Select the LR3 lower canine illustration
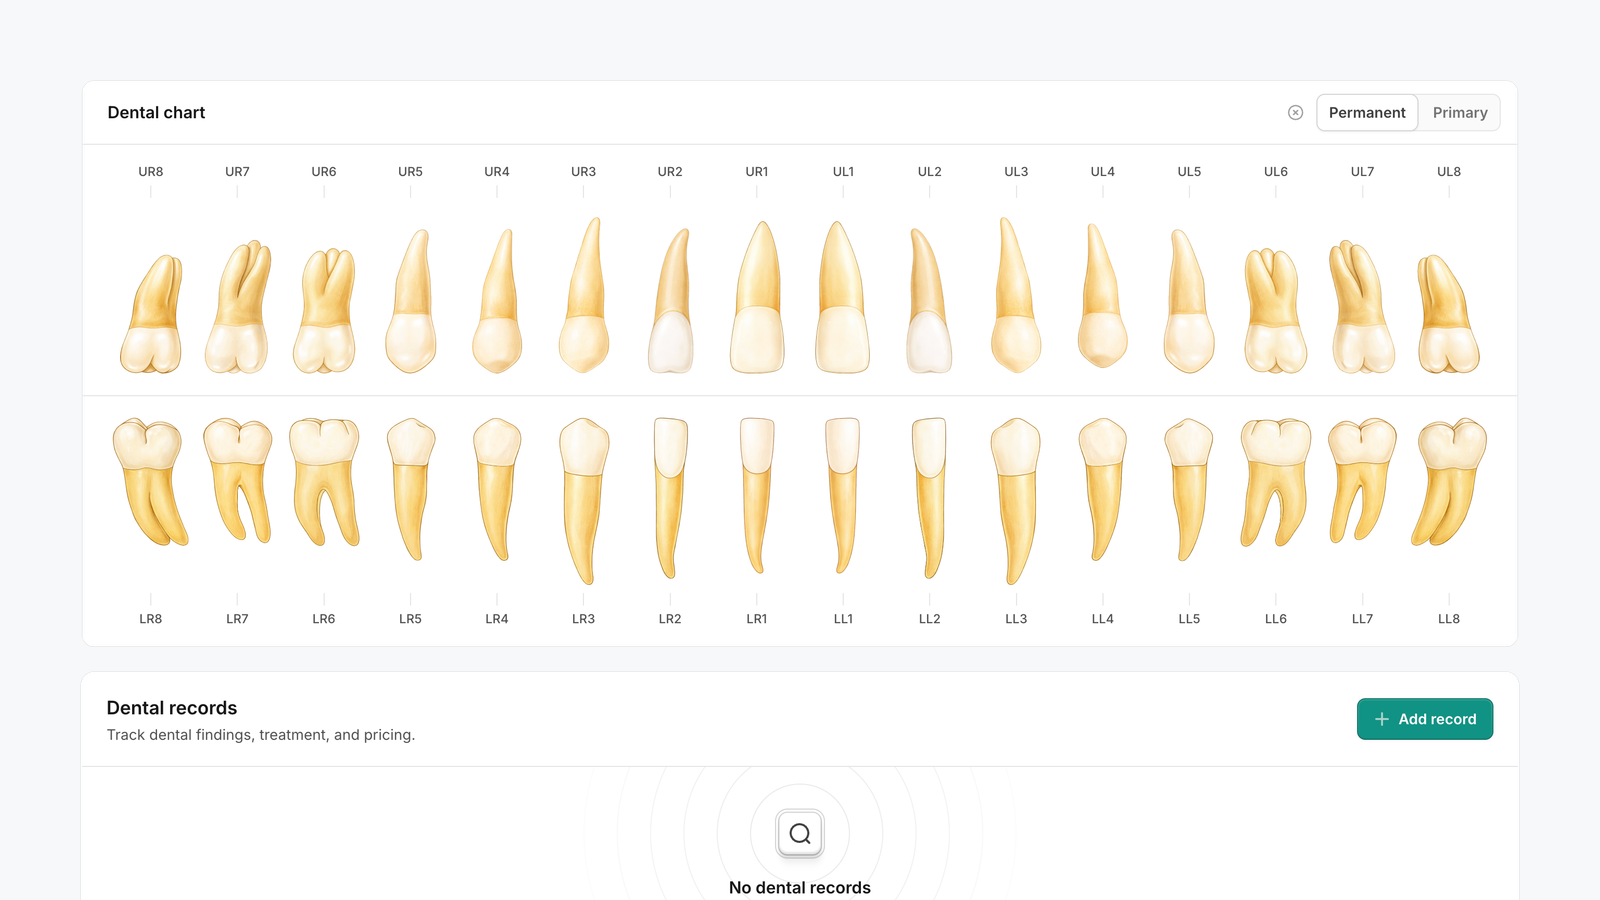The height and width of the screenshot is (900, 1600). [584, 501]
